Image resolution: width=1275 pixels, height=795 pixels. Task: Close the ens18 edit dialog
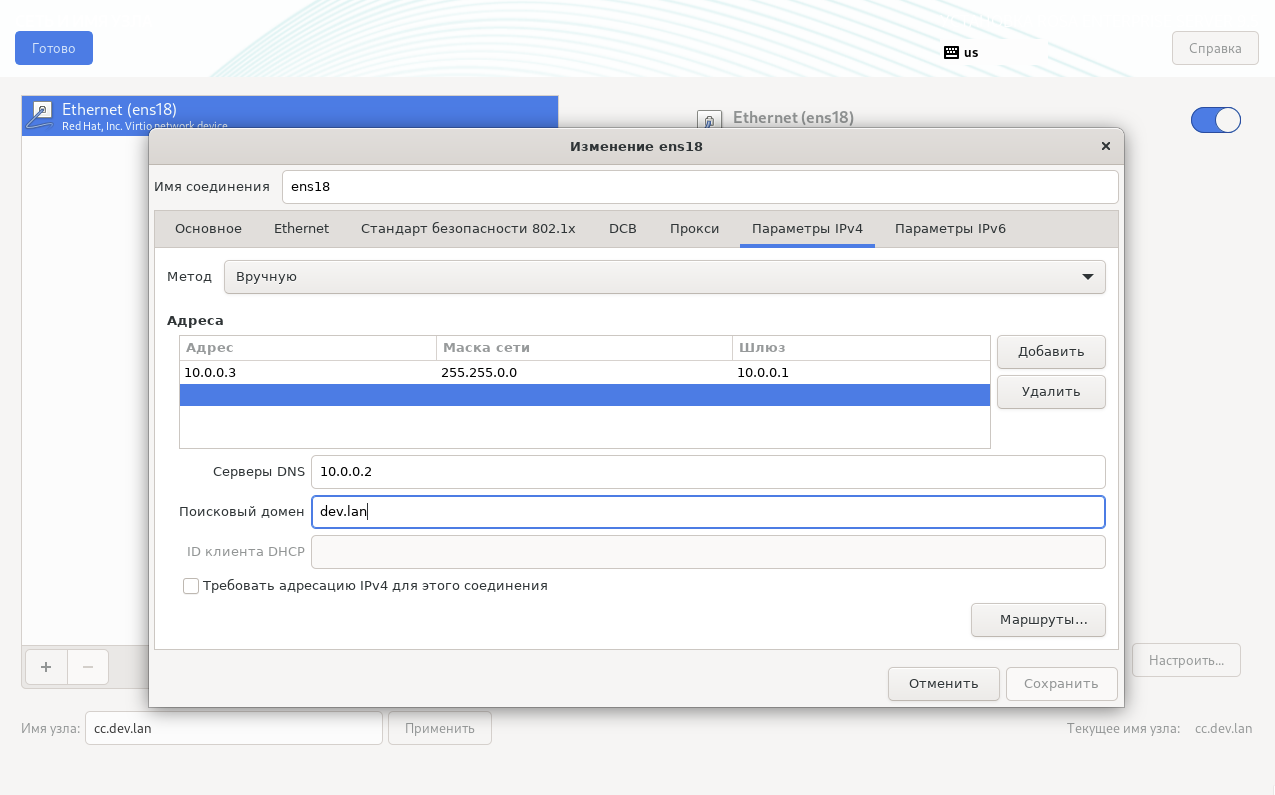[x=1105, y=146]
